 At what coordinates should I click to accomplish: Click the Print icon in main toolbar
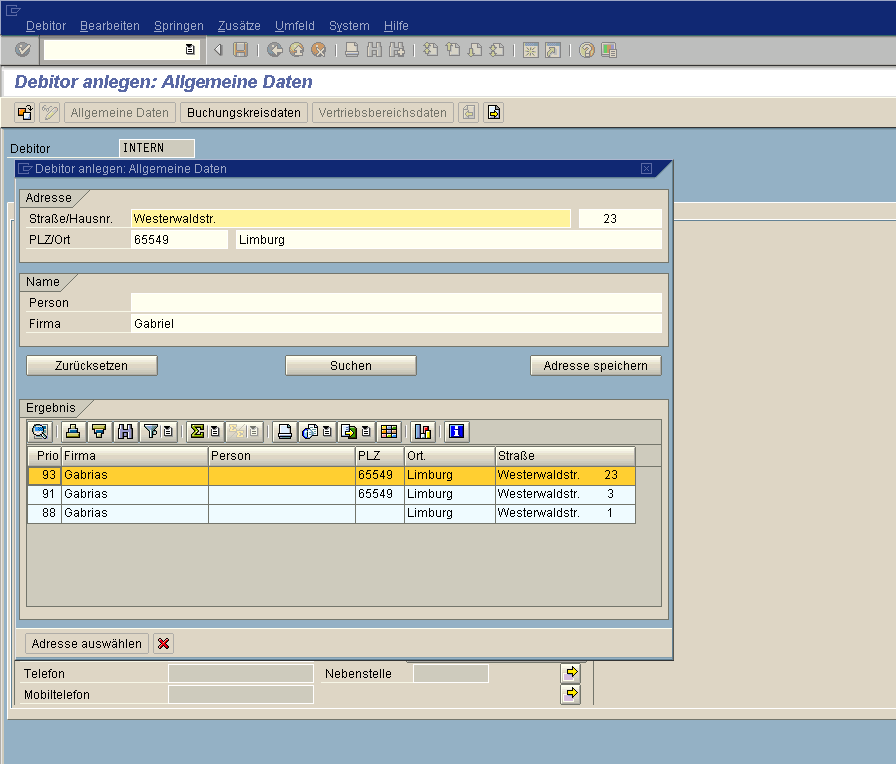tap(352, 50)
